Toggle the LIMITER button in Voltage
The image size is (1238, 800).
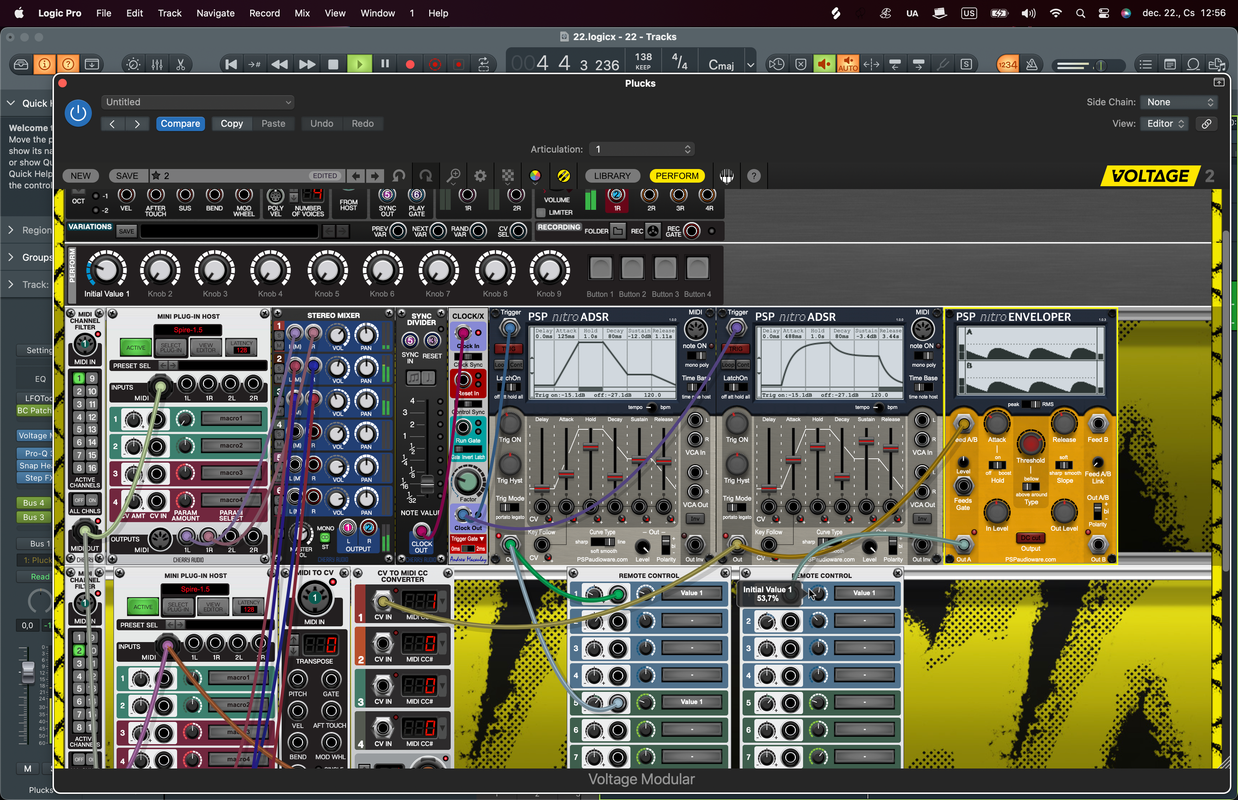tap(542, 213)
